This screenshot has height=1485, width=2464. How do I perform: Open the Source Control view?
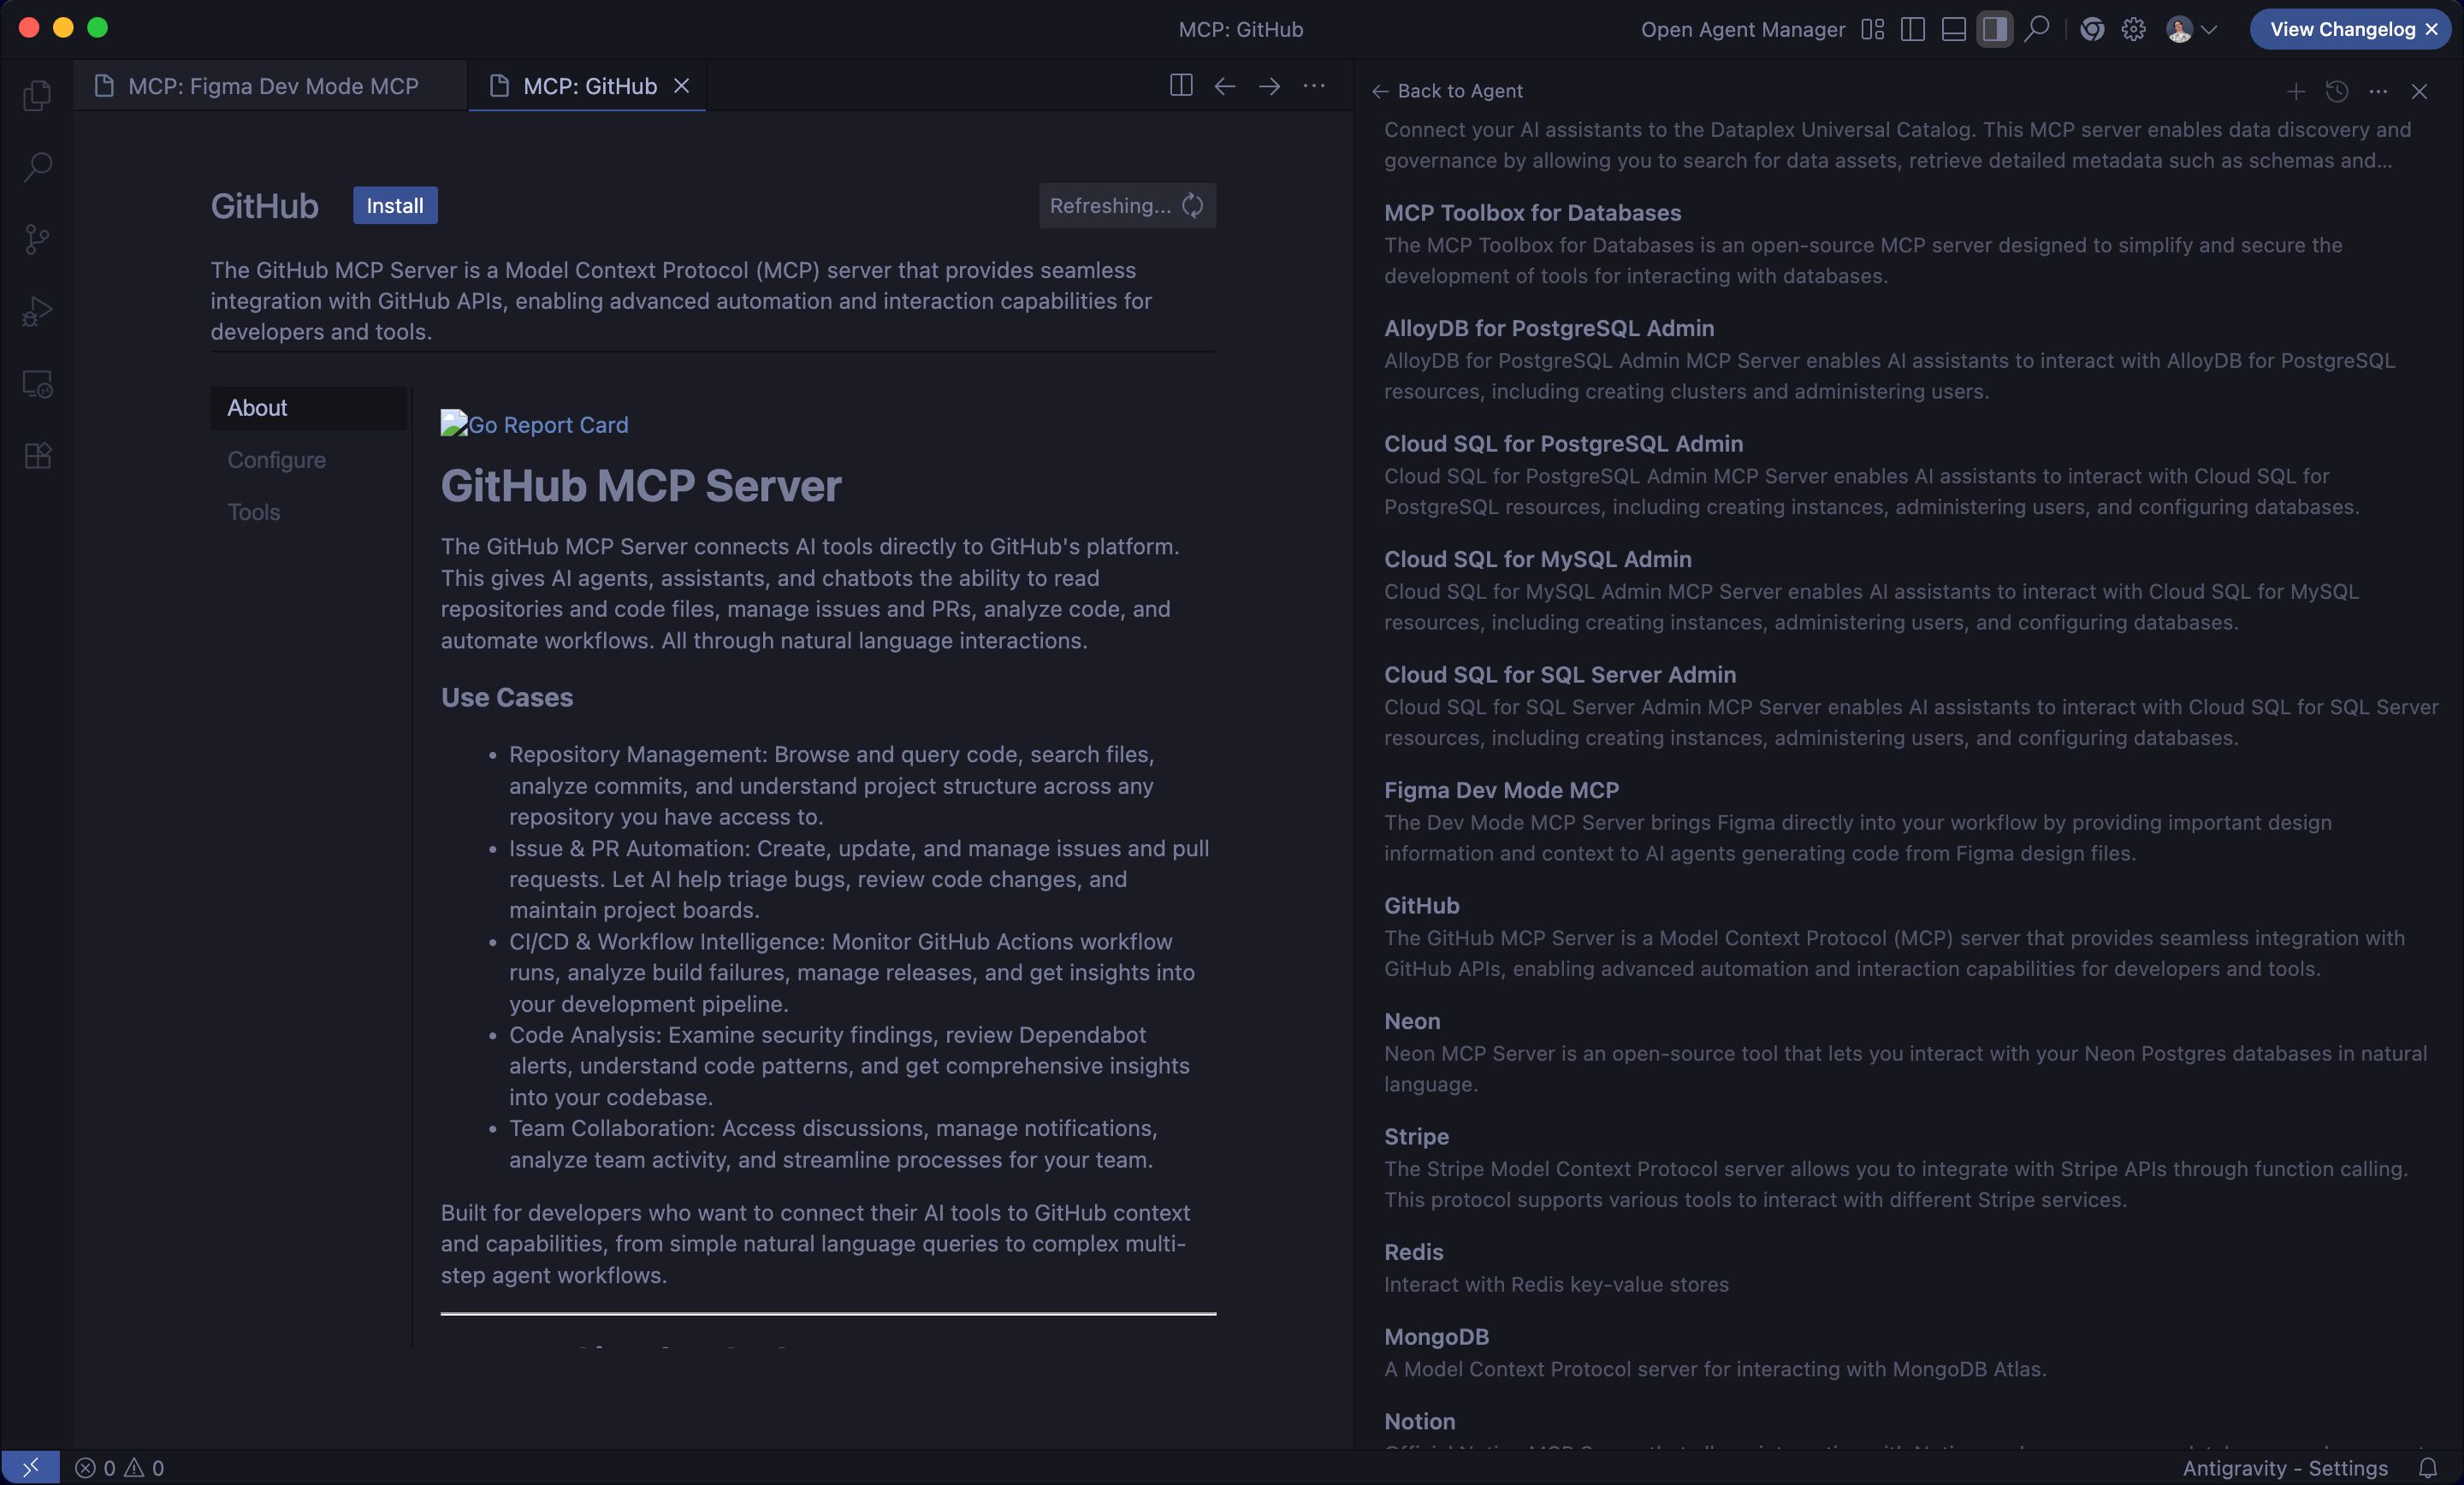point(37,239)
